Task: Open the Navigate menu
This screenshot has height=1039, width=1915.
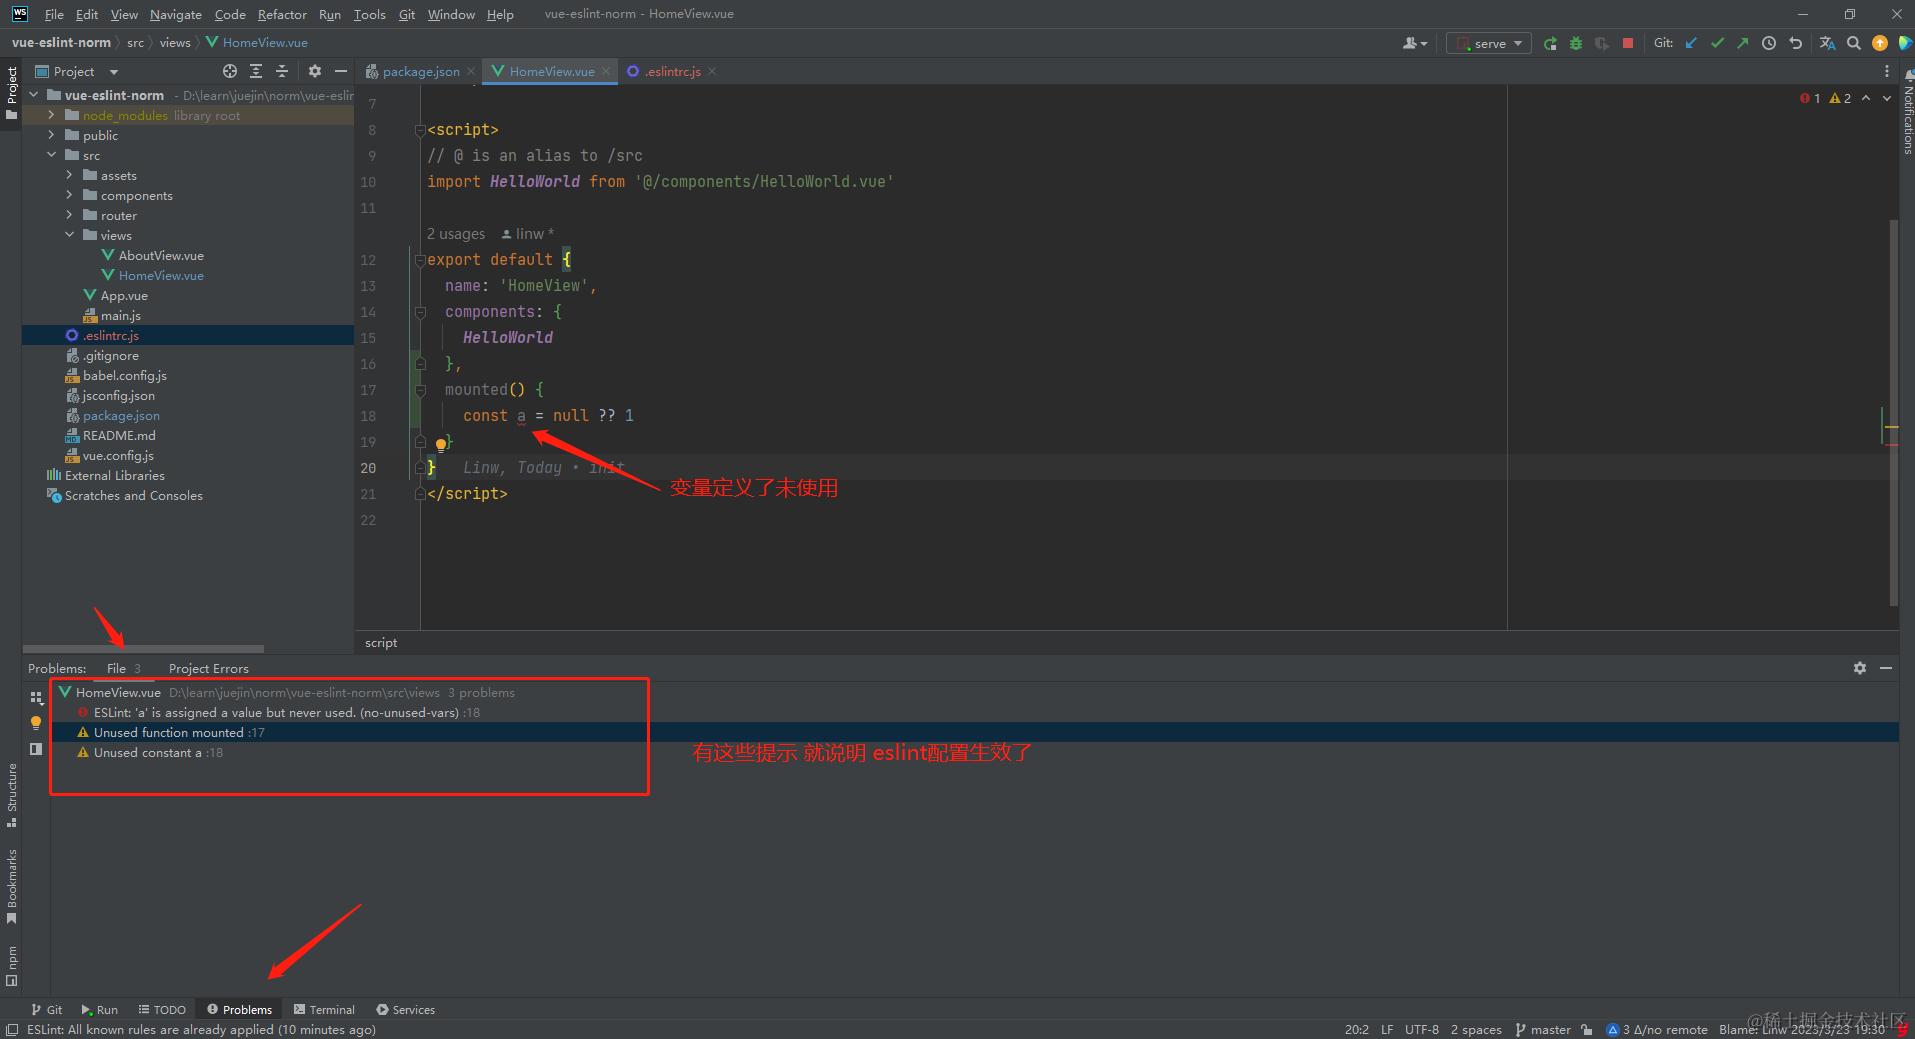Action: [176, 14]
